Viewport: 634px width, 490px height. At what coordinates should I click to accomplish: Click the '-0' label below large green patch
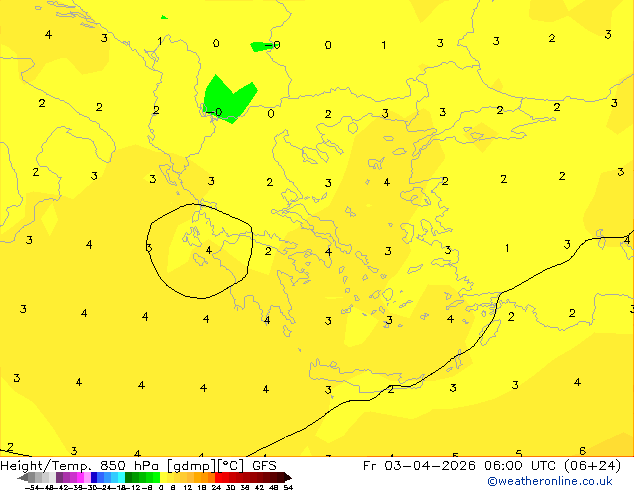[214, 112]
